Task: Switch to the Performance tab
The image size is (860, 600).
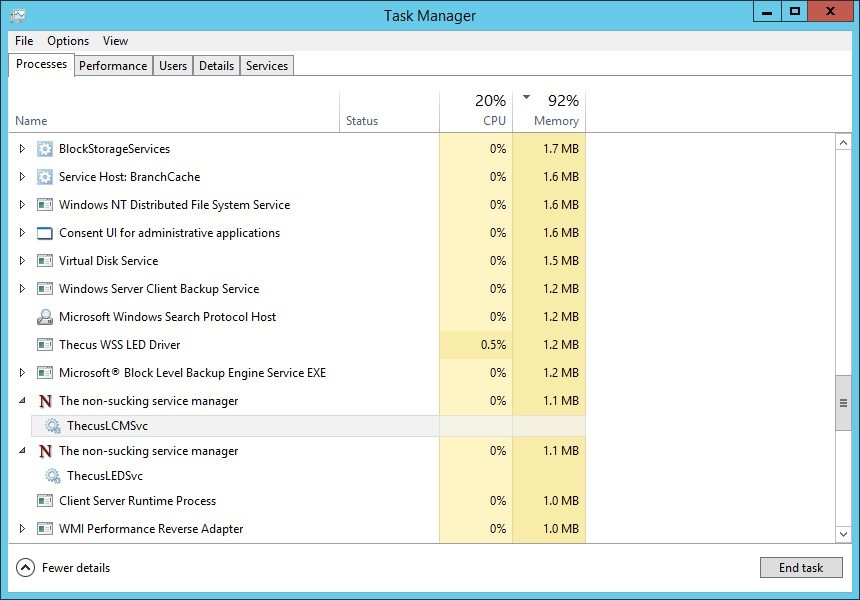Action: tap(113, 65)
